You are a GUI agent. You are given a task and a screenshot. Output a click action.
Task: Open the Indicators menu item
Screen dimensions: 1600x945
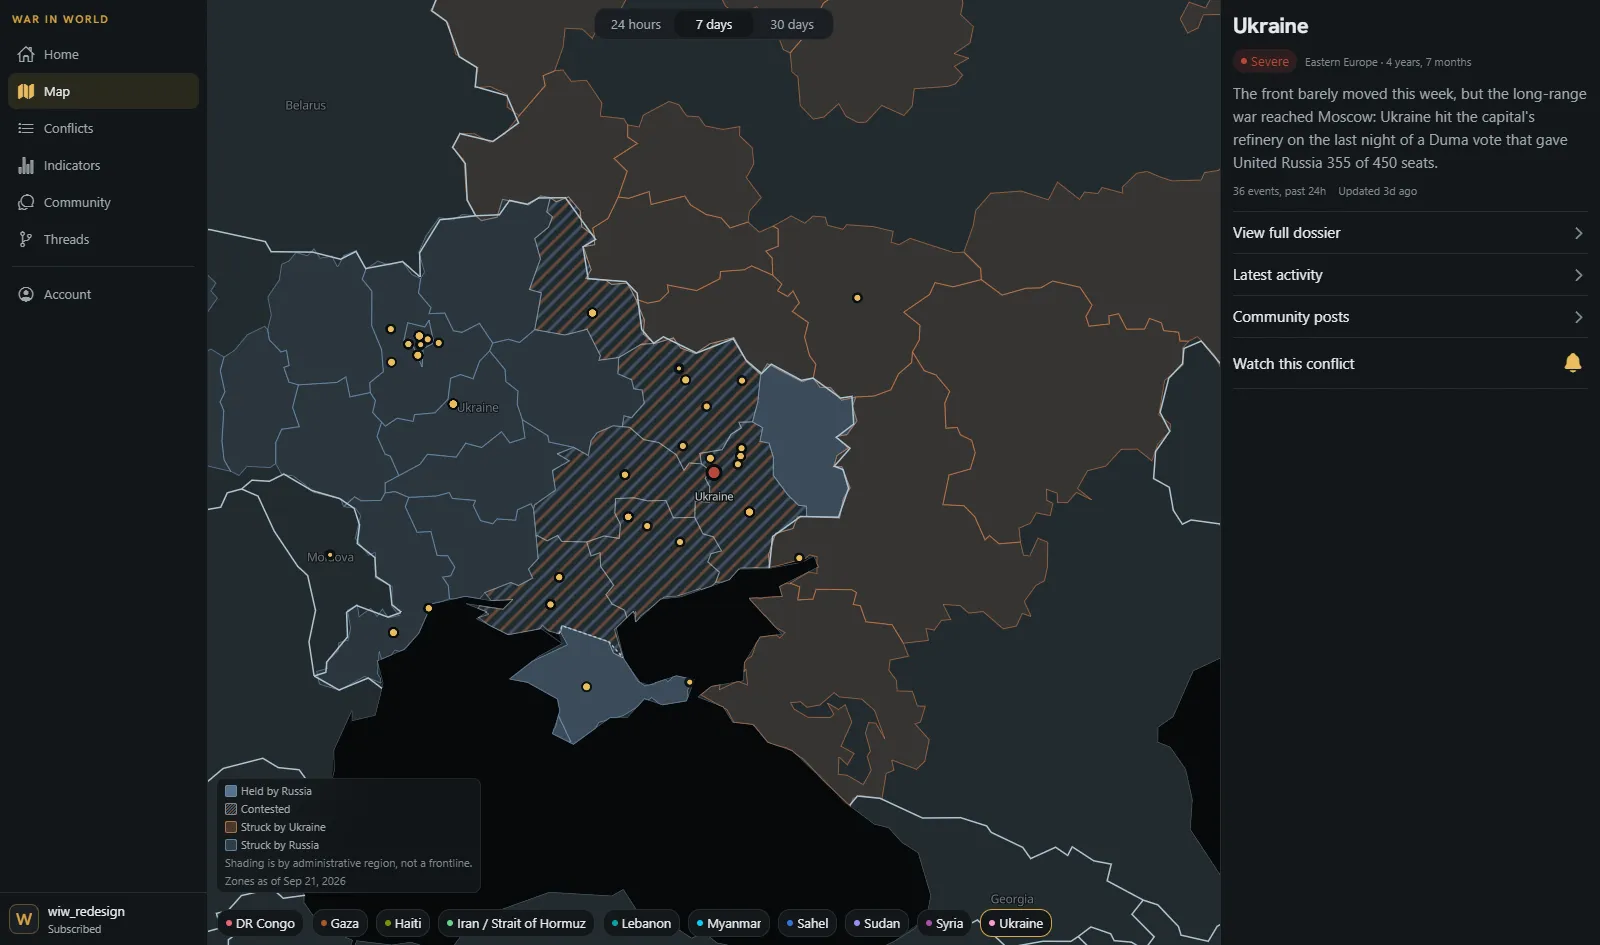coord(103,165)
